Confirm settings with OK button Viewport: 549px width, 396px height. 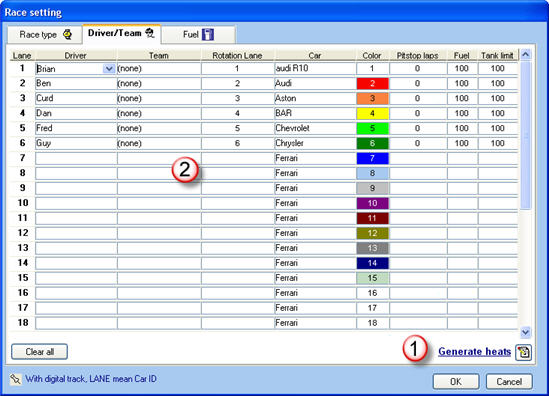(456, 381)
